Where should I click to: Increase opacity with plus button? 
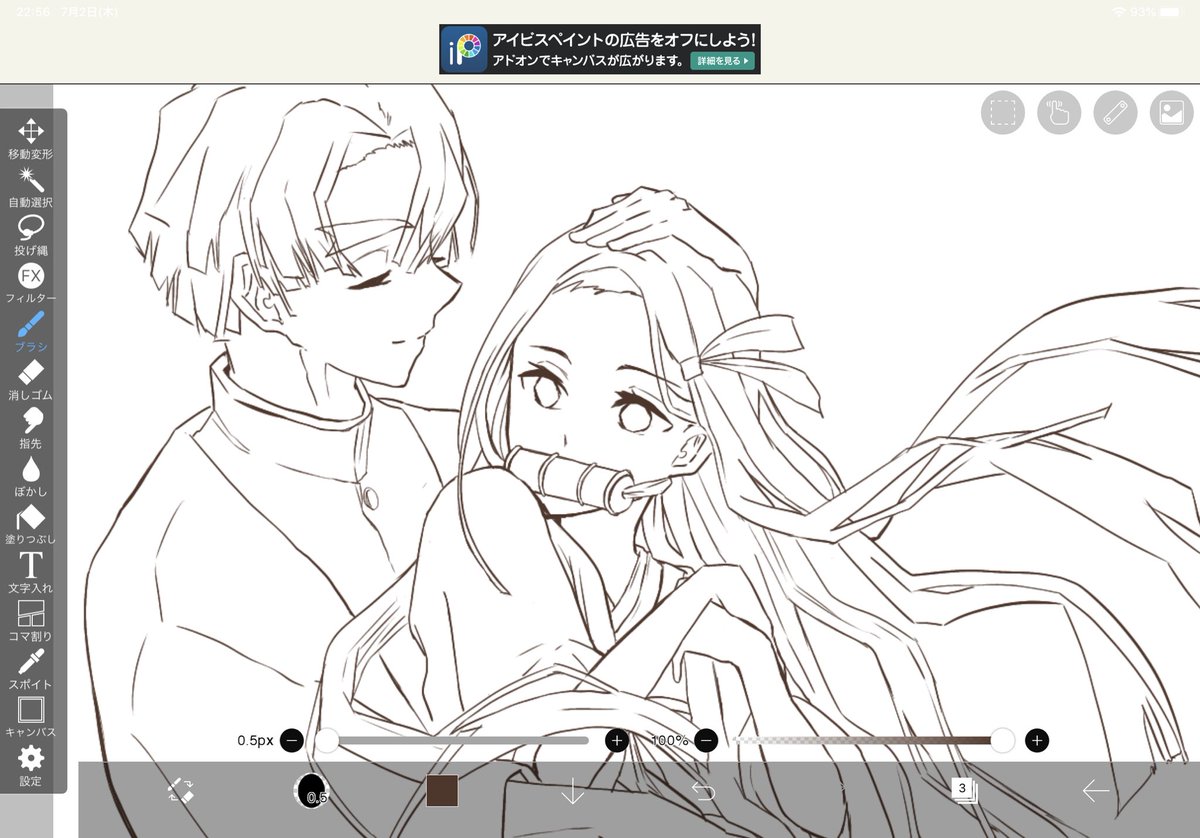pos(1037,741)
